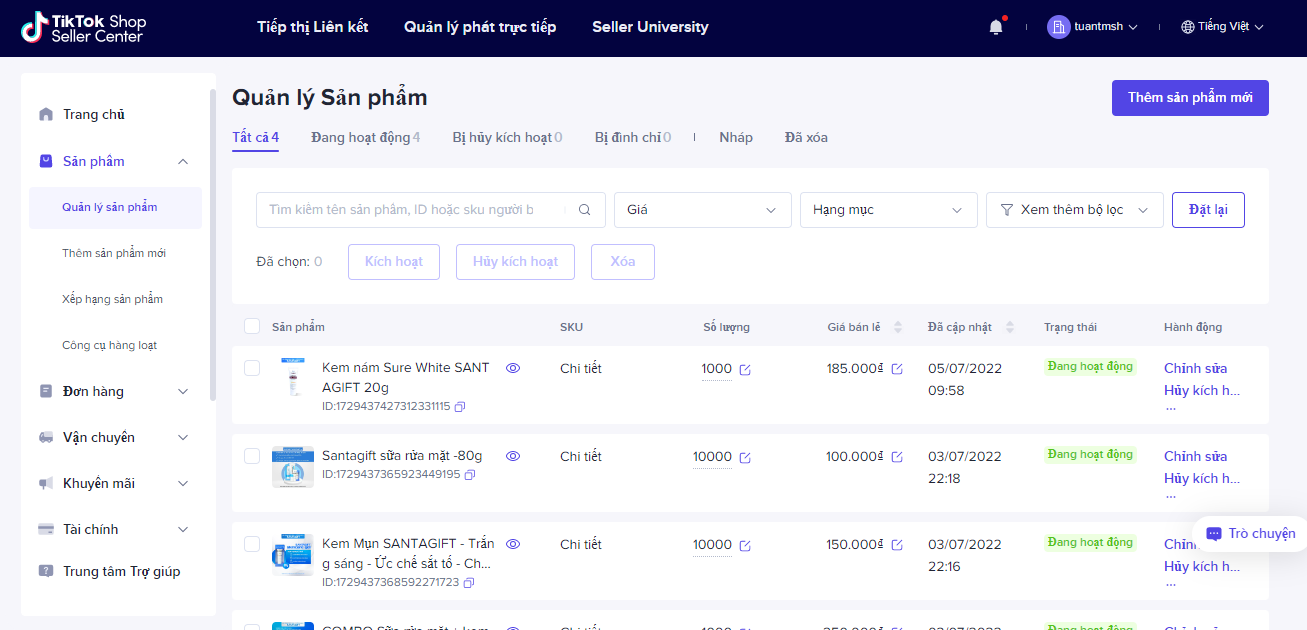Focus the product search field
The height and width of the screenshot is (630, 1307).
[x=431, y=210]
